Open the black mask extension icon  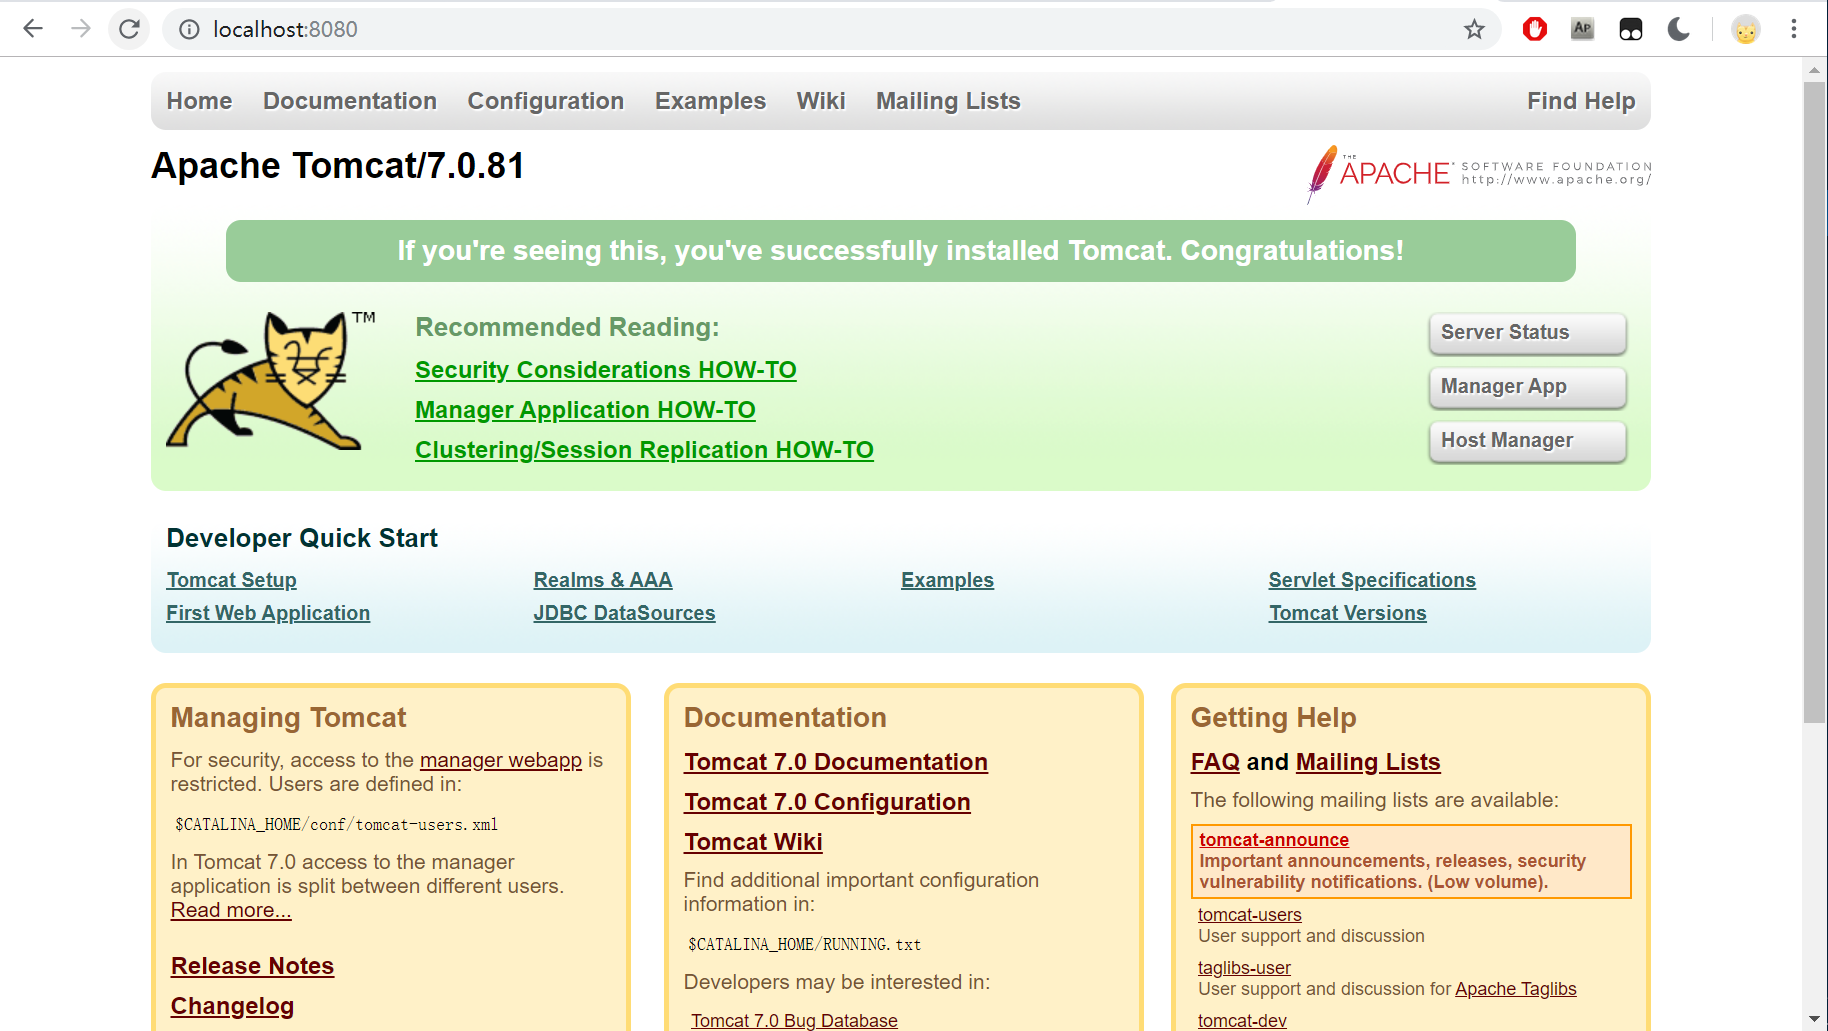1631,29
